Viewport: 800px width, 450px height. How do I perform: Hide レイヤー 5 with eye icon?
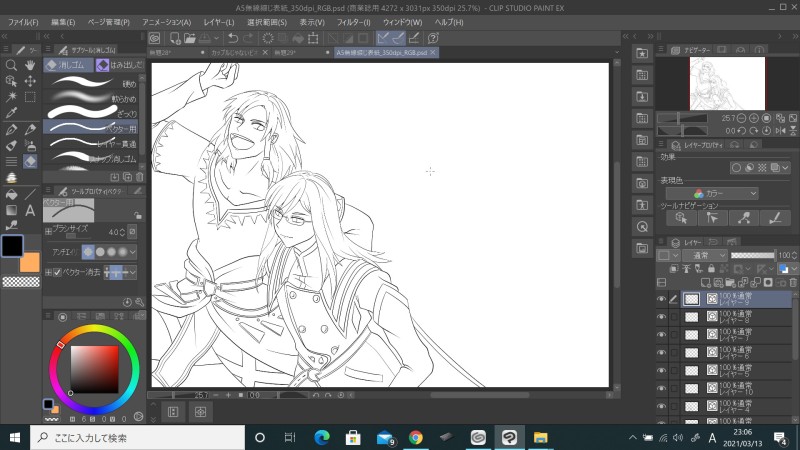(x=661, y=370)
